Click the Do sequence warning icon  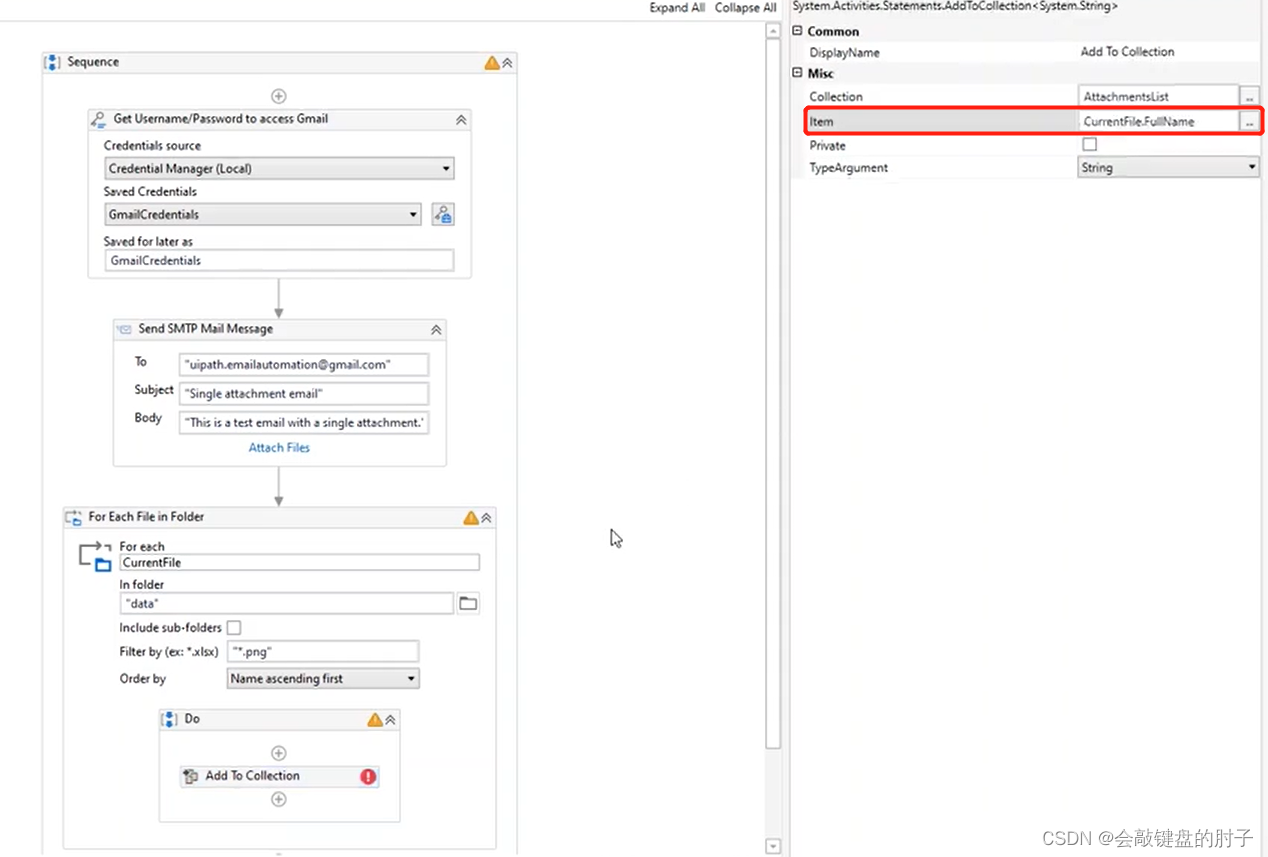tap(375, 719)
